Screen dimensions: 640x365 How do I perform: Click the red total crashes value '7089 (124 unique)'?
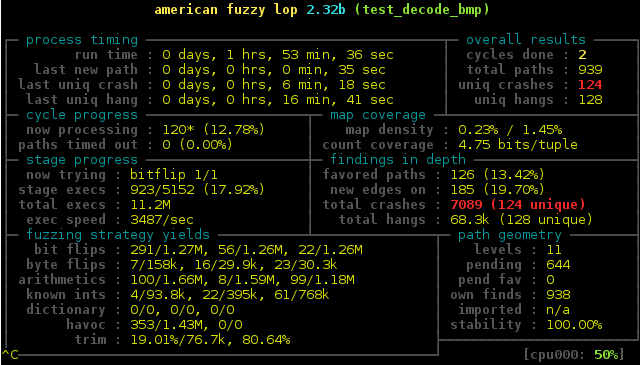tap(518, 205)
